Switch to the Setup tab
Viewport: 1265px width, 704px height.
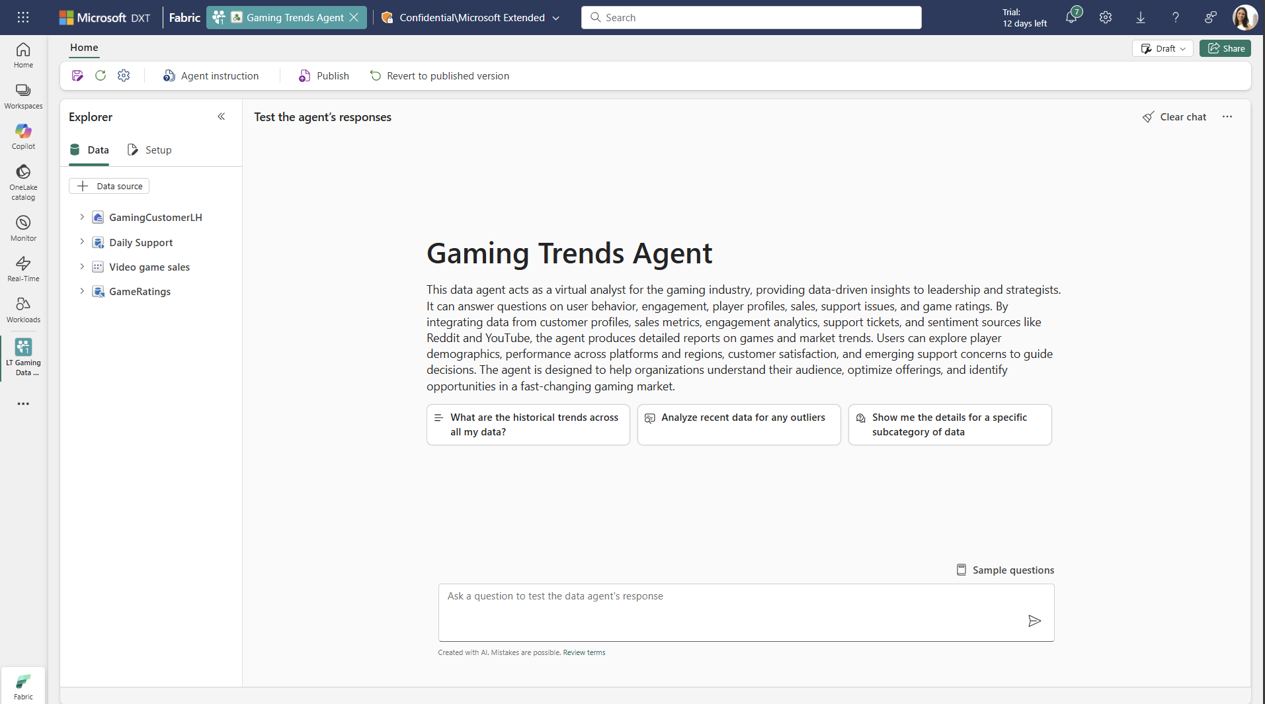pyautogui.click(x=149, y=150)
